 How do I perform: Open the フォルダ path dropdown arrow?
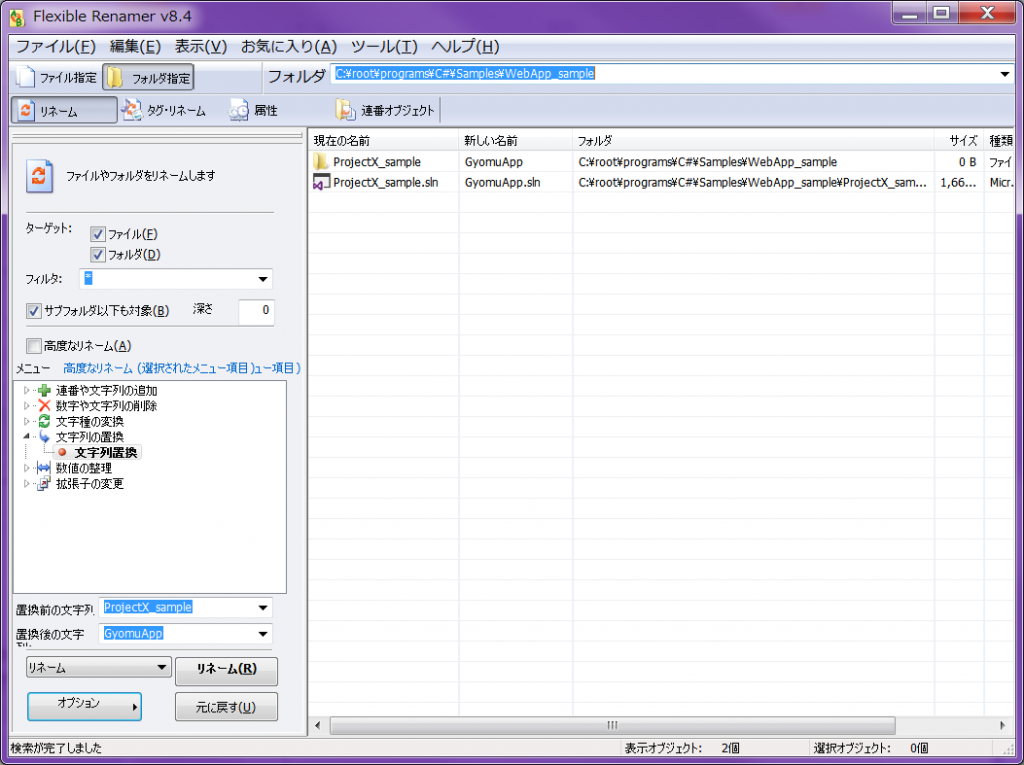(x=1004, y=74)
